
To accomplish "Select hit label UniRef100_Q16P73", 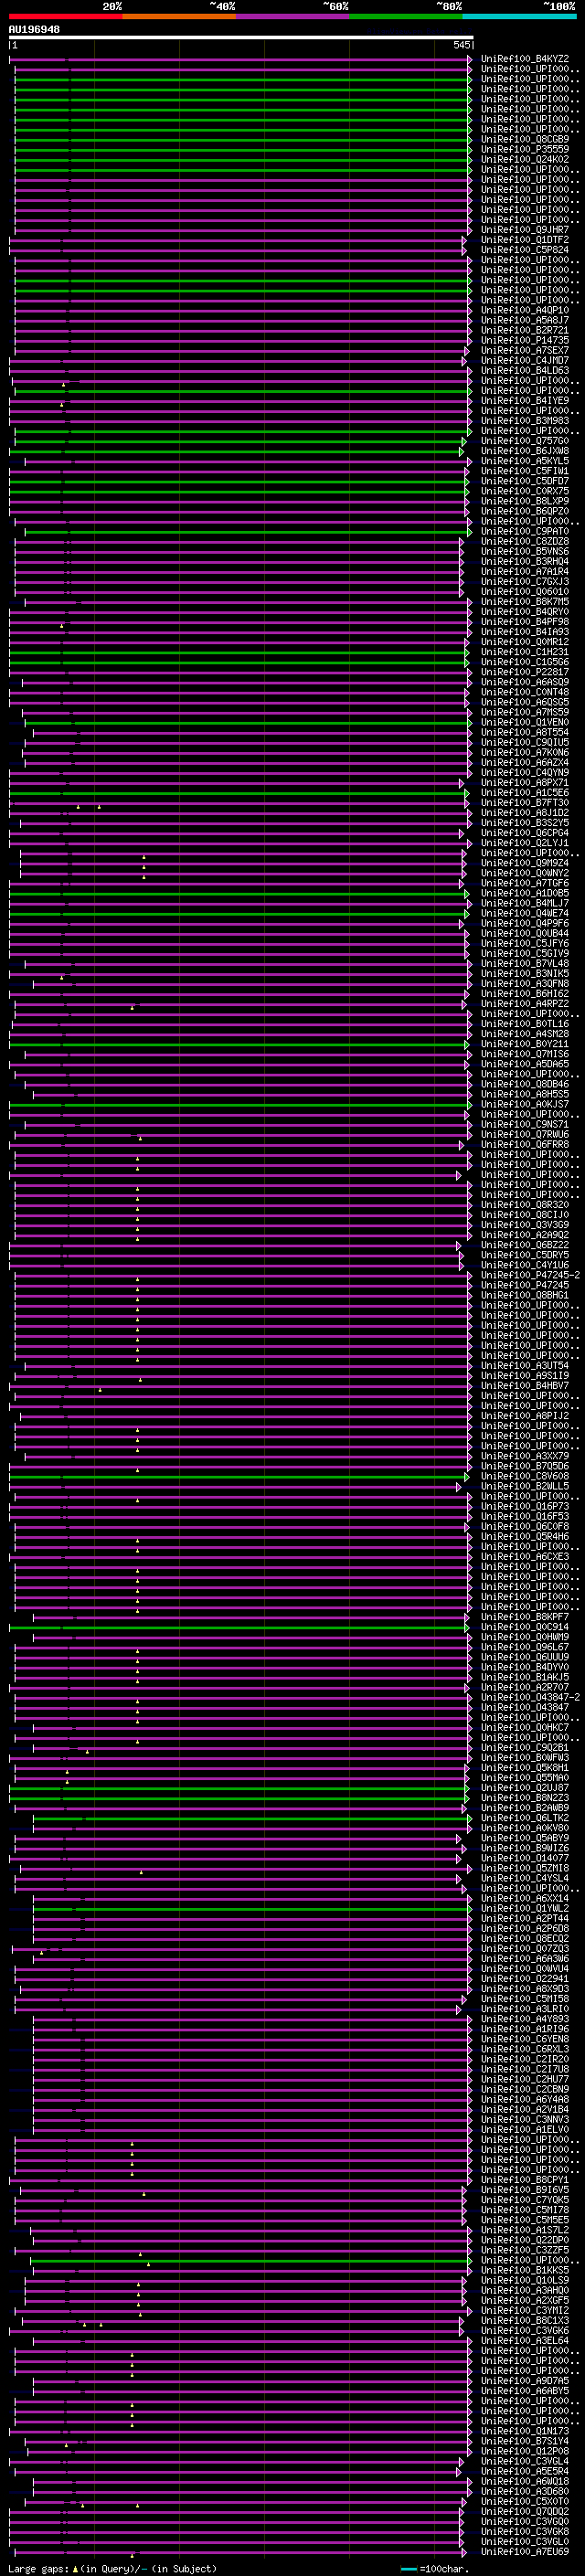I will coord(525,1506).
